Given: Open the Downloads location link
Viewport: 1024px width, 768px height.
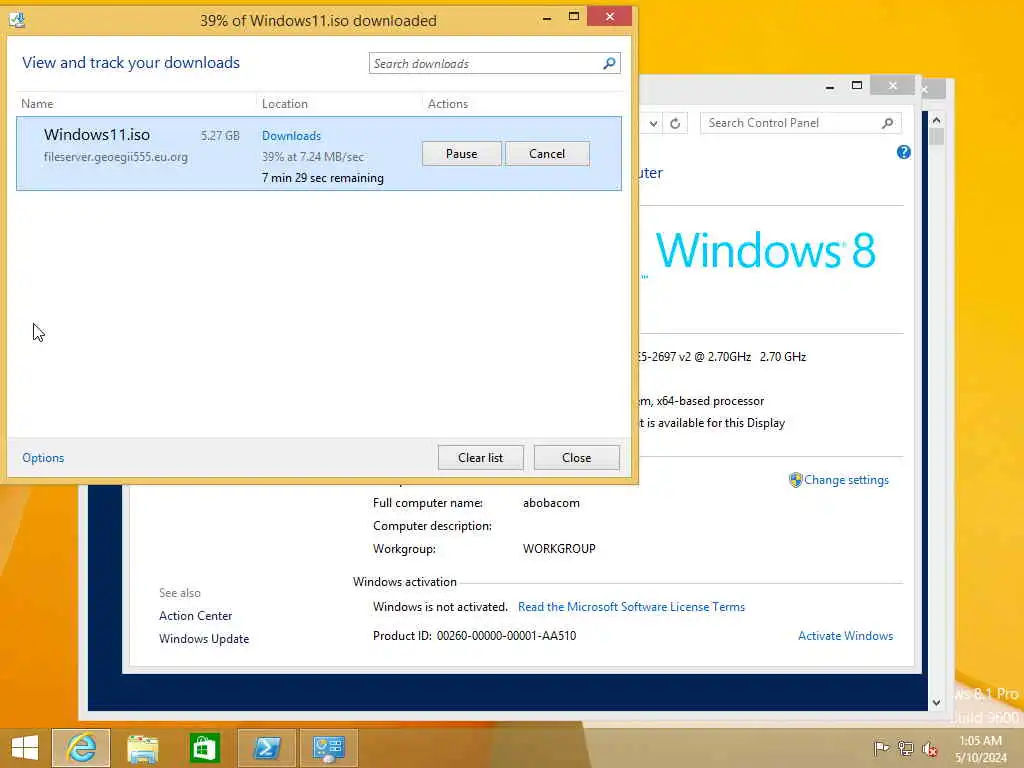Looking at the screenshot, I should coord(291,136).
